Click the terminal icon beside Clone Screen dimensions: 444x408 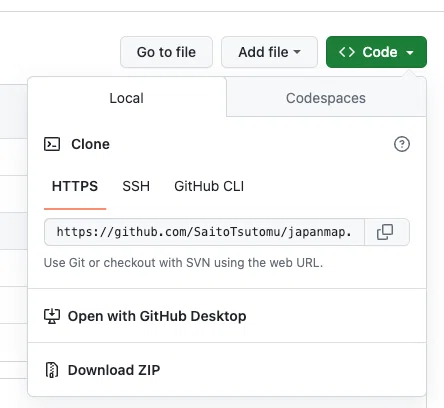pos(52,144)
